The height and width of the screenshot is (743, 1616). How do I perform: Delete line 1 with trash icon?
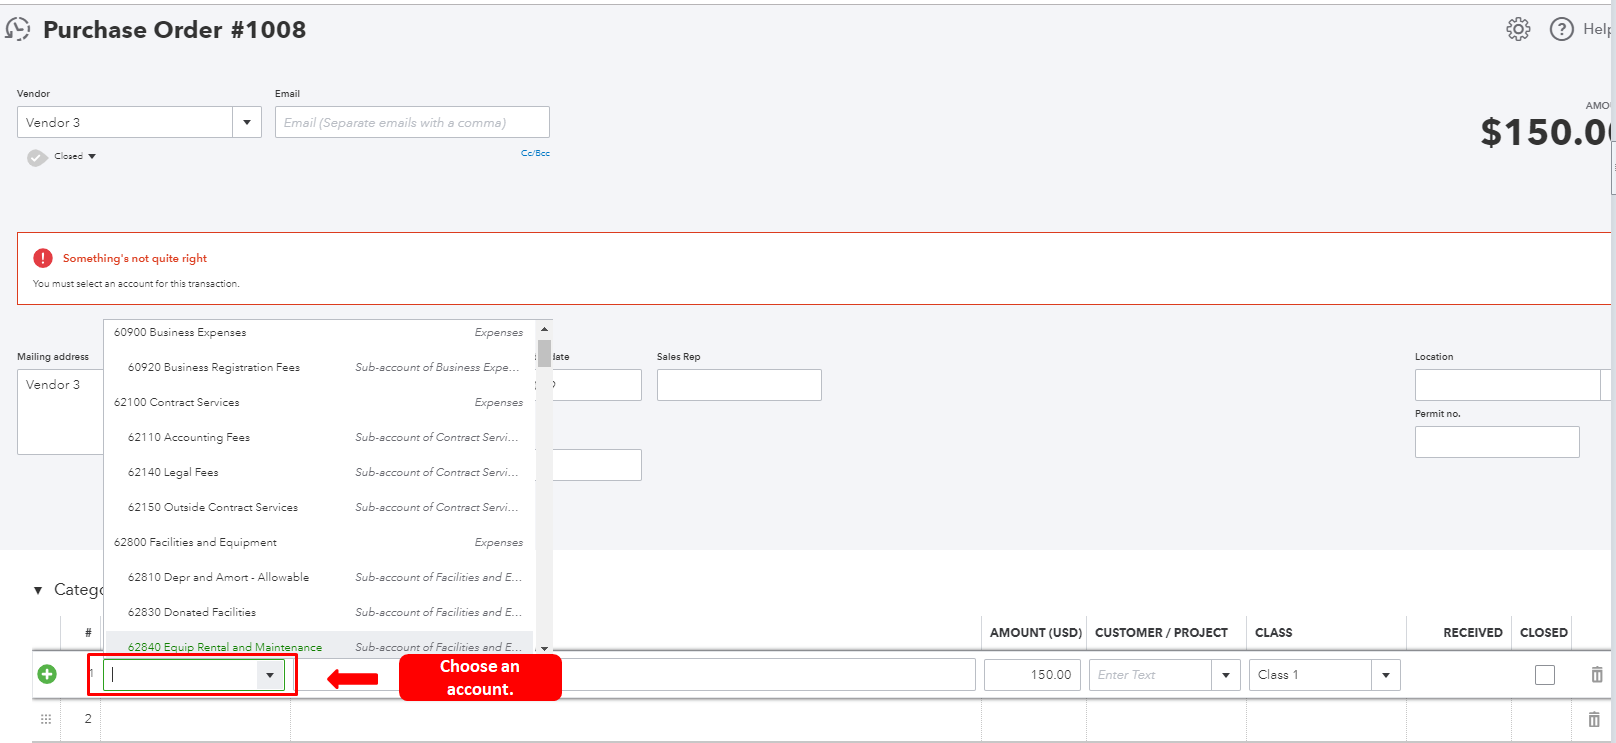coord(1596,675)
